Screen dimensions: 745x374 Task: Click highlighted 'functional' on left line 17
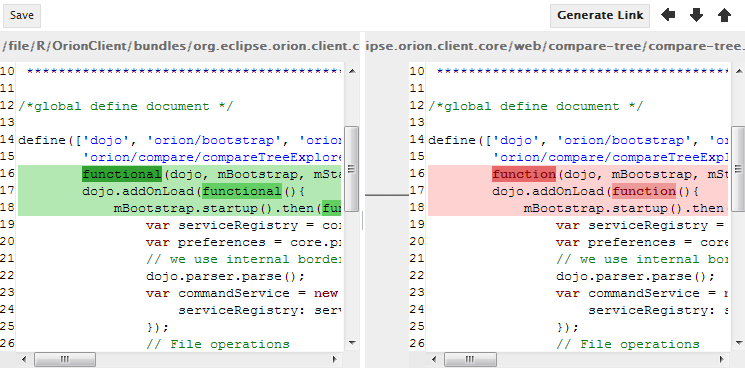(x=242, y=192)
